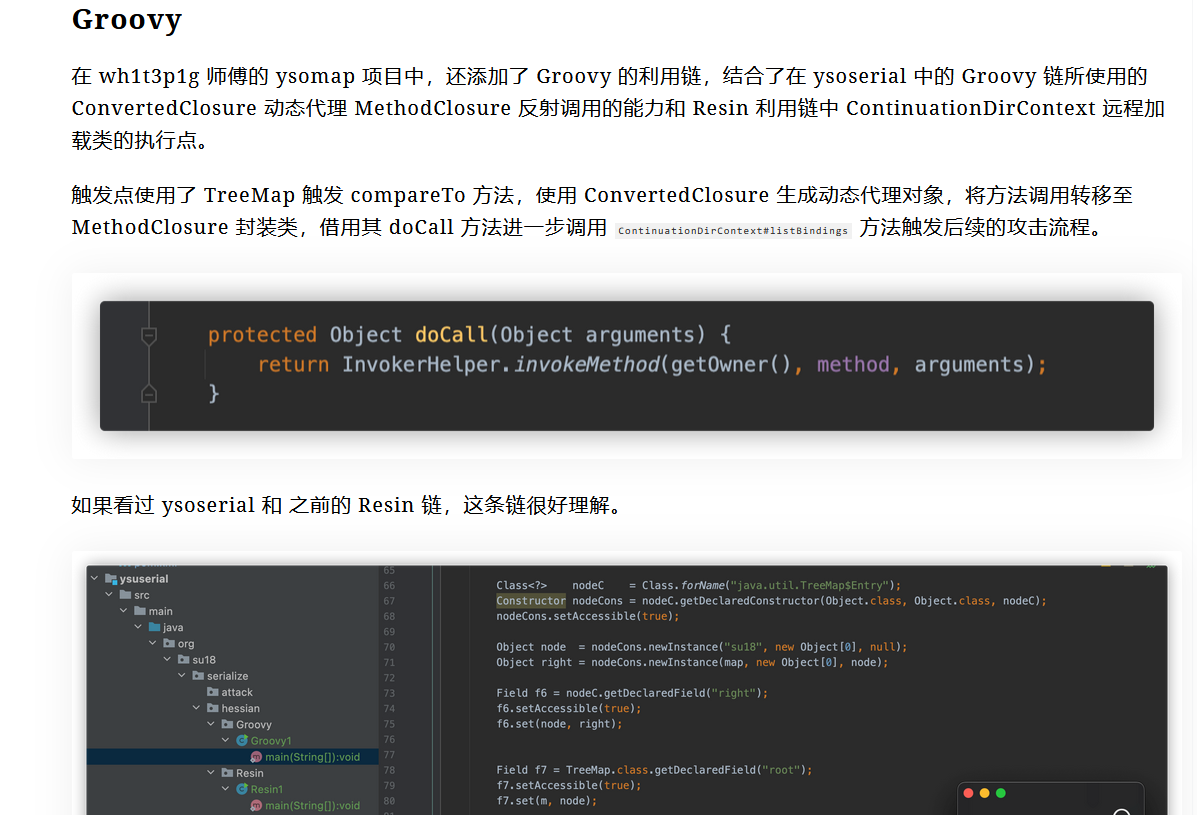This screenshot has width=1197, height=815.
Task: Click the Groovy section heading
Action: pyautogui.click(x=127, y=20)
